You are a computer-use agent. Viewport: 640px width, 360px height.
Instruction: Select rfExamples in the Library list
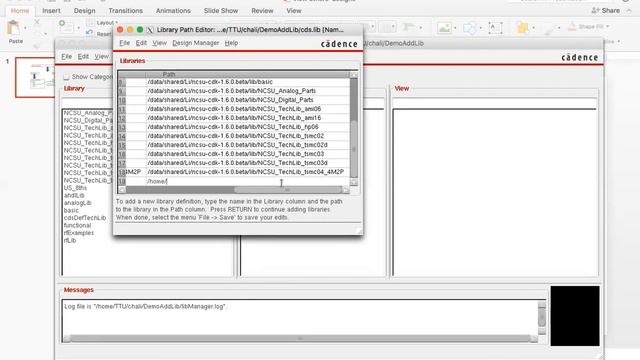(79, 233)
